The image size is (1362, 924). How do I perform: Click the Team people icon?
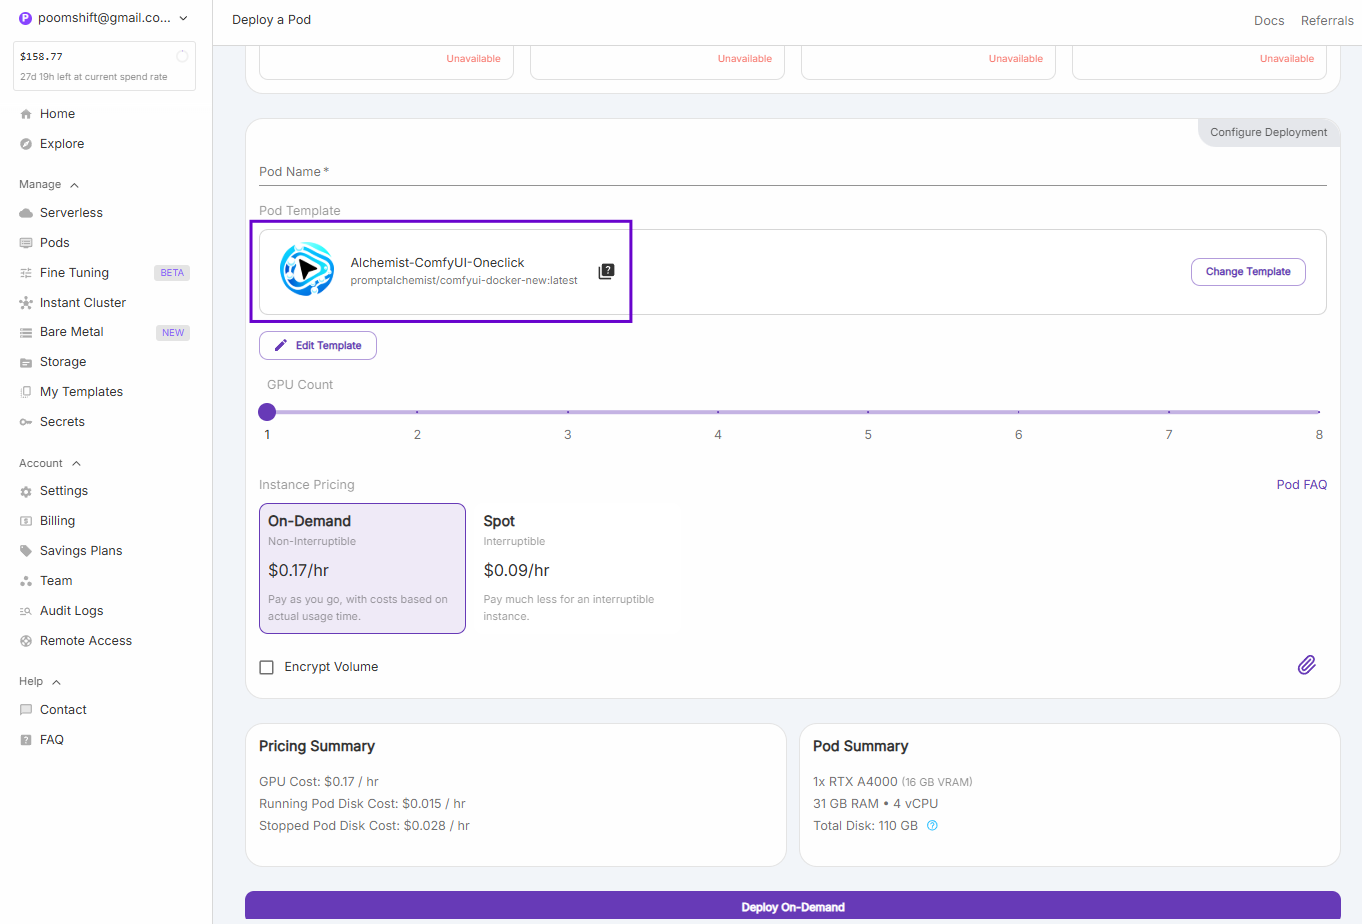[26, 581]
